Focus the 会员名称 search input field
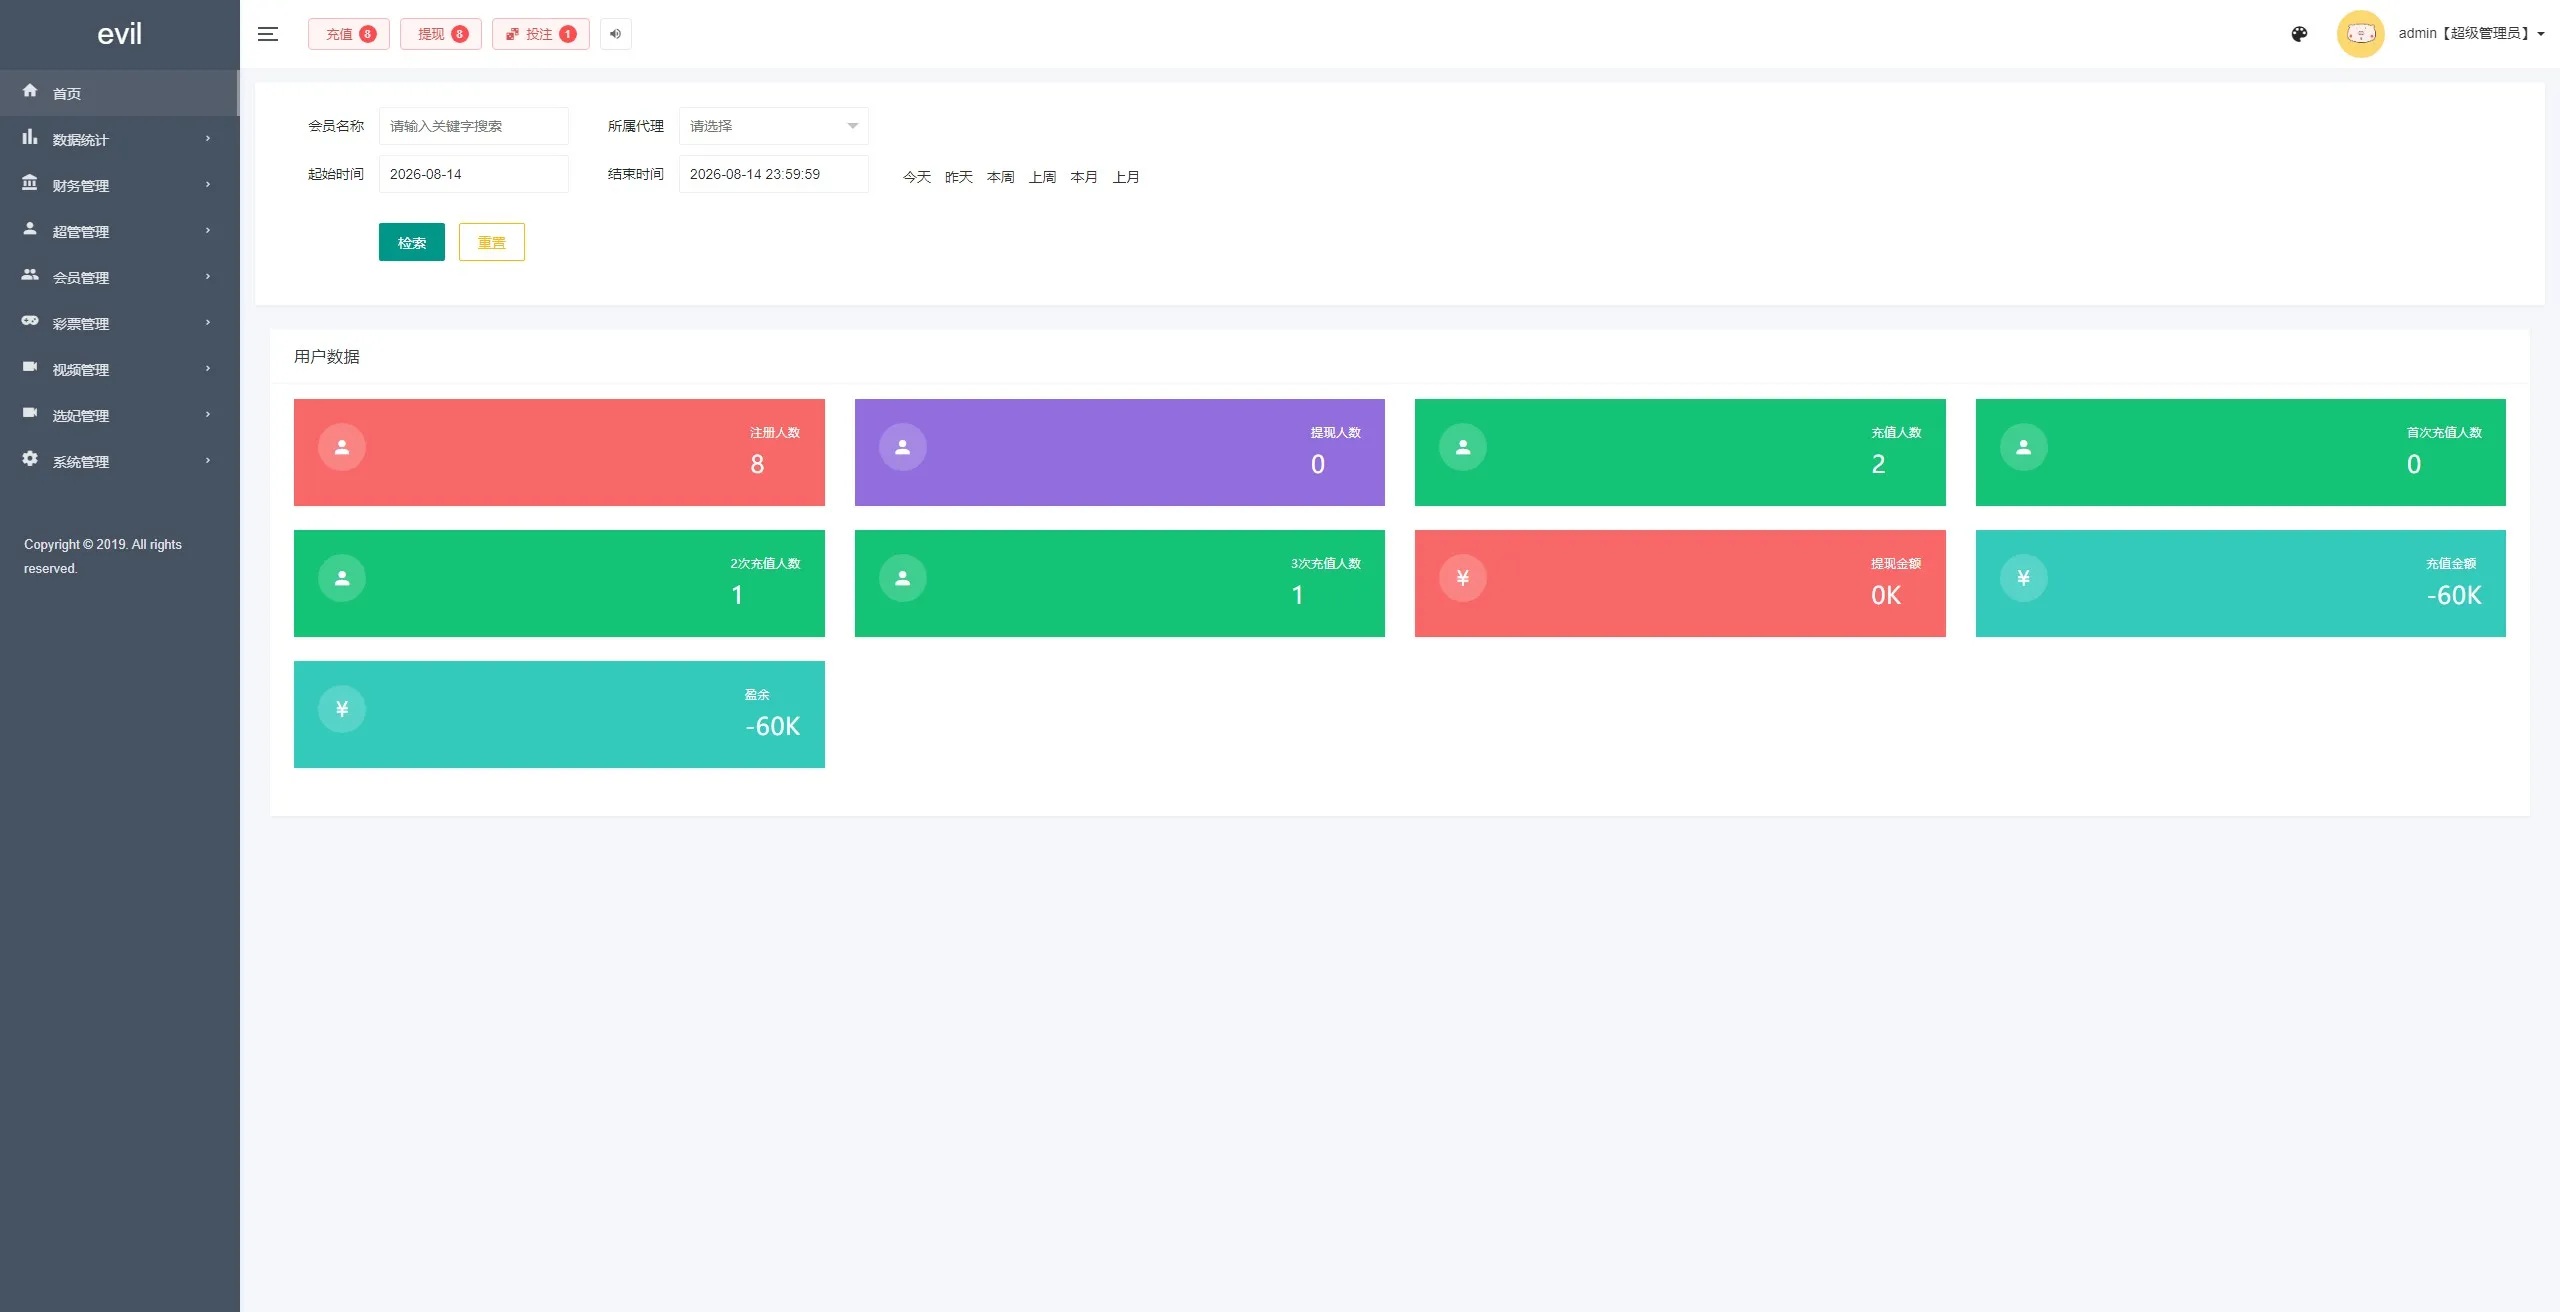 [x=473, y=126]
